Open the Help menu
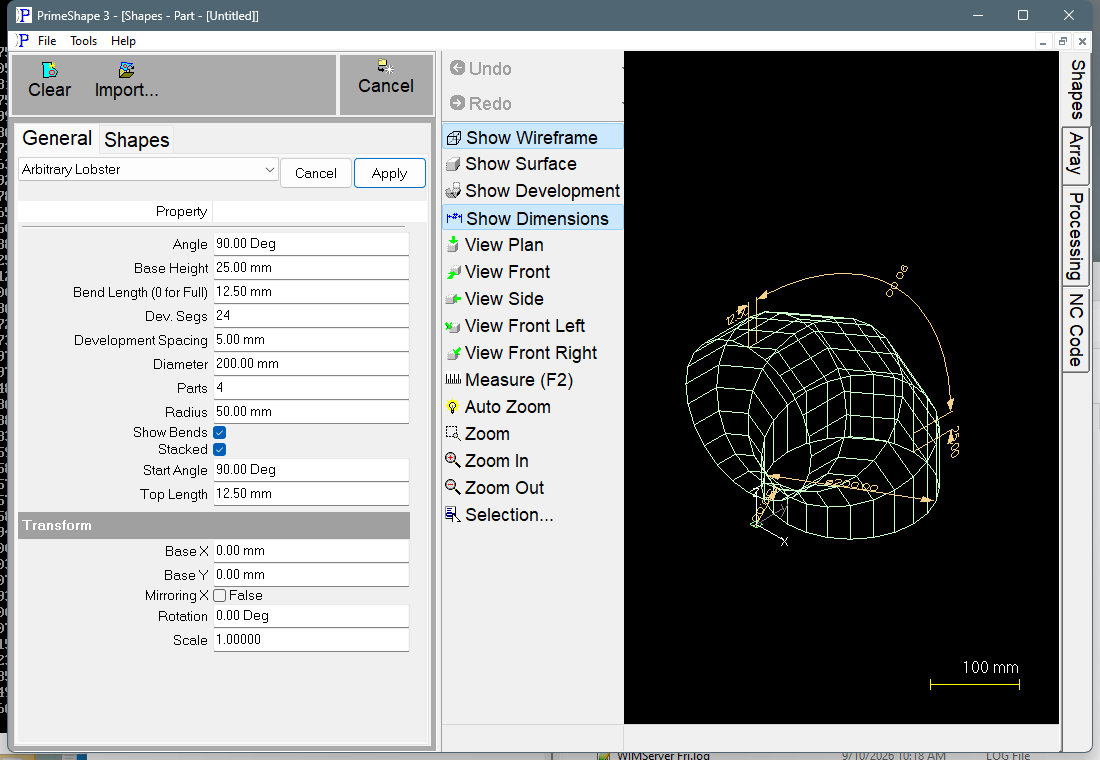 [123, 41]
